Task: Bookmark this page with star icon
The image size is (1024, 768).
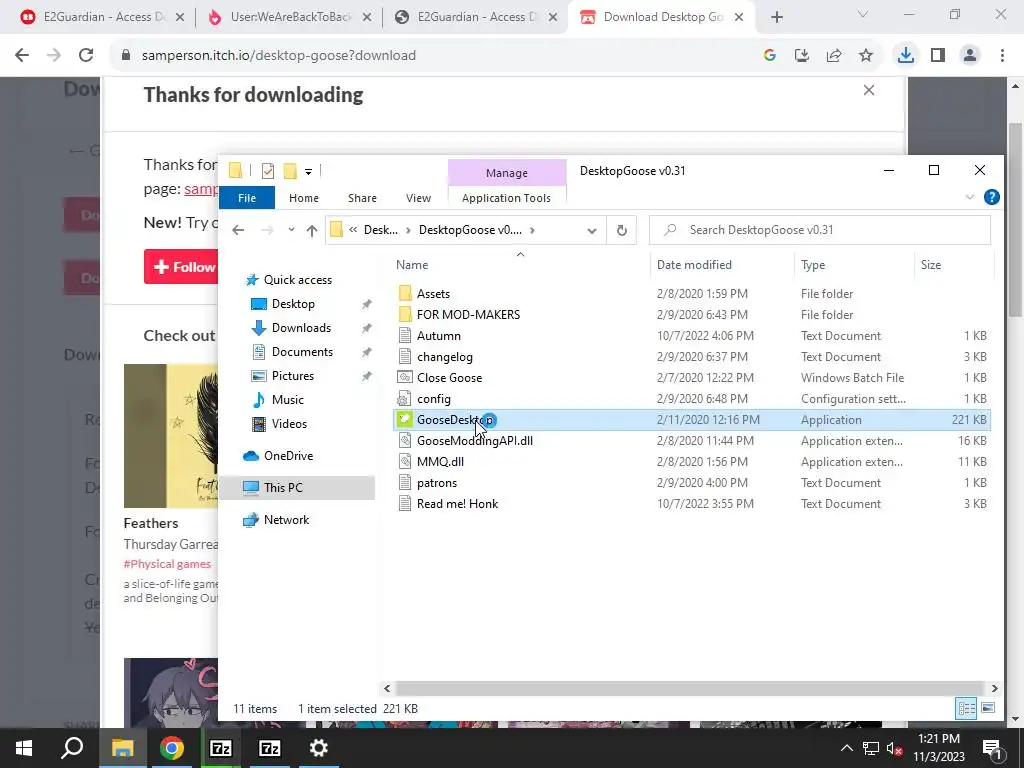Action: [866, 56]
